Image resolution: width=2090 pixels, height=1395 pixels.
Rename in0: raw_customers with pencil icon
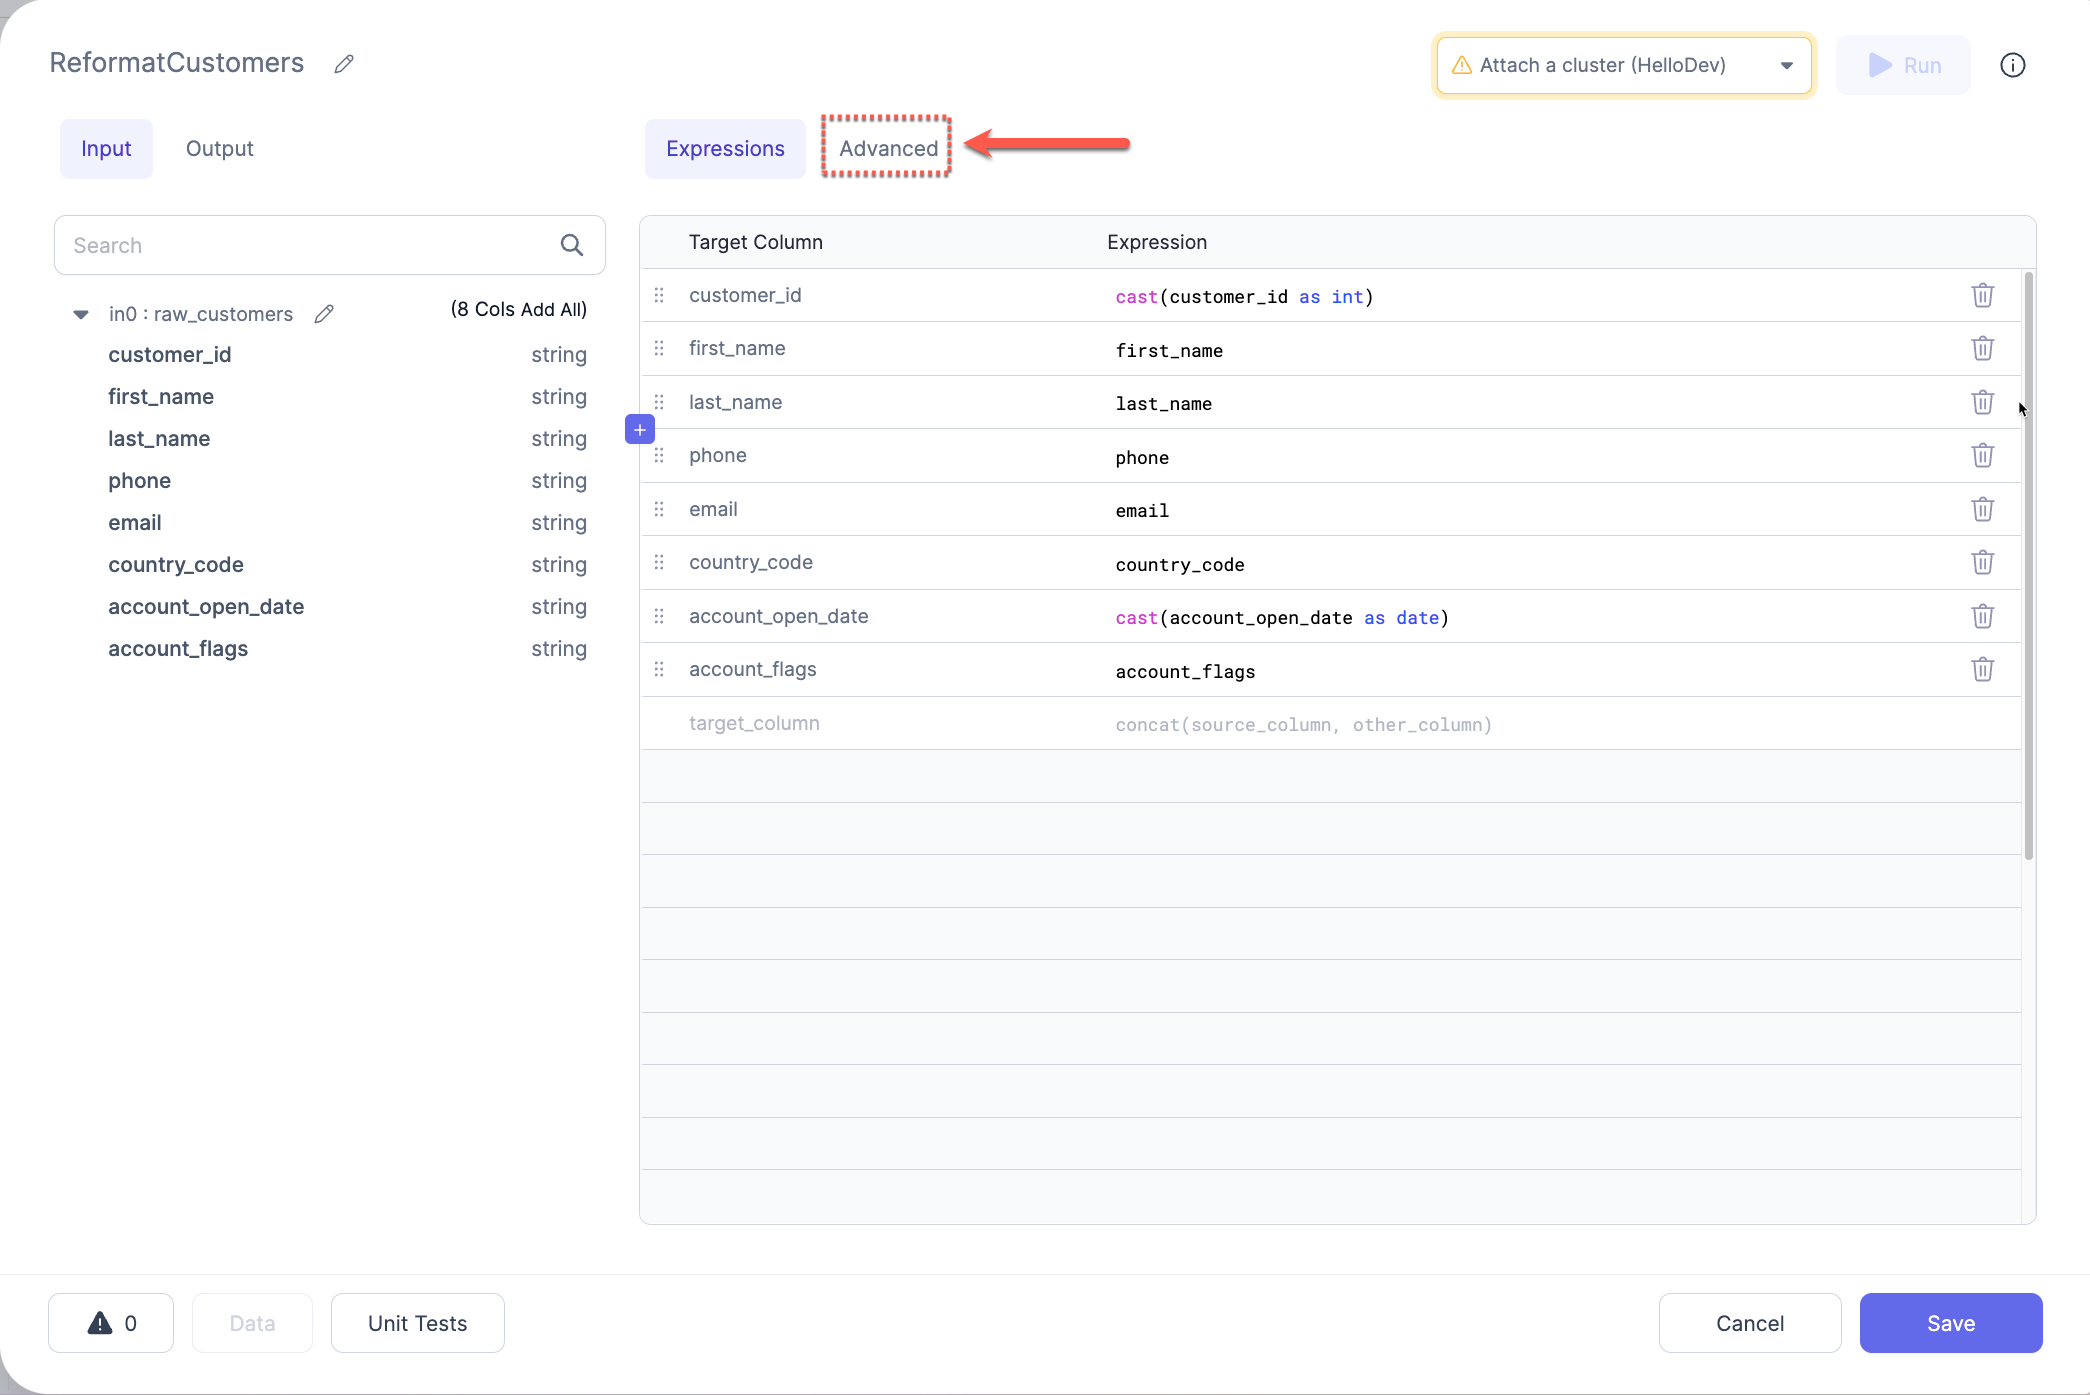coord(323,313)
